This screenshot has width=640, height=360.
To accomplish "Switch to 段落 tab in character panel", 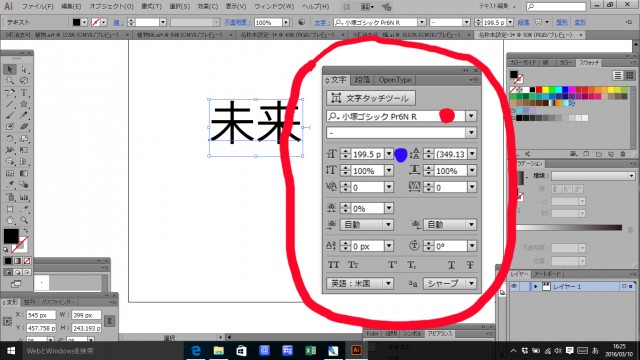I will 362,80.
